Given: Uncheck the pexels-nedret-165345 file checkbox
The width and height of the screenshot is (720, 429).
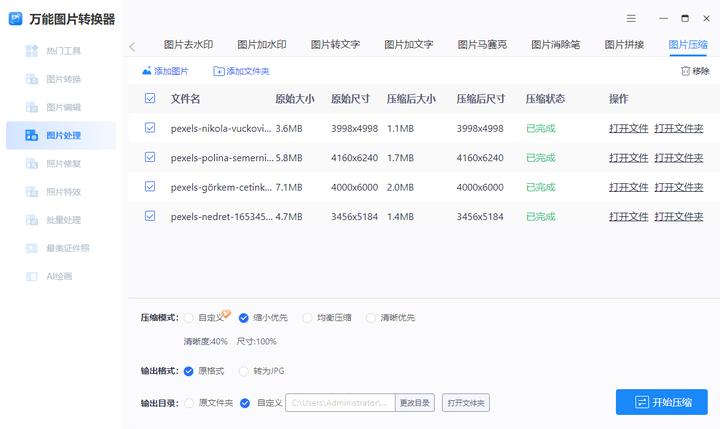Looking at the screenshot, I should tap(150, 216).
